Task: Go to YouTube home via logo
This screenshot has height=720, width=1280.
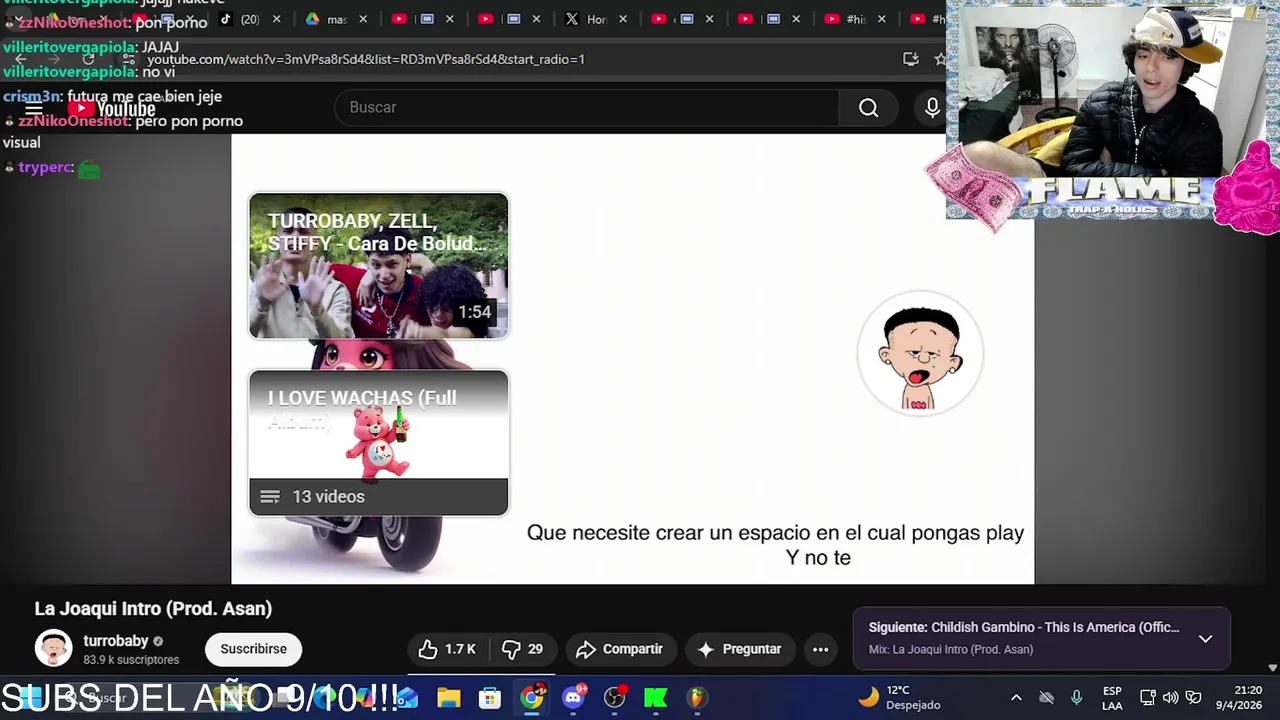Action: 112,108
